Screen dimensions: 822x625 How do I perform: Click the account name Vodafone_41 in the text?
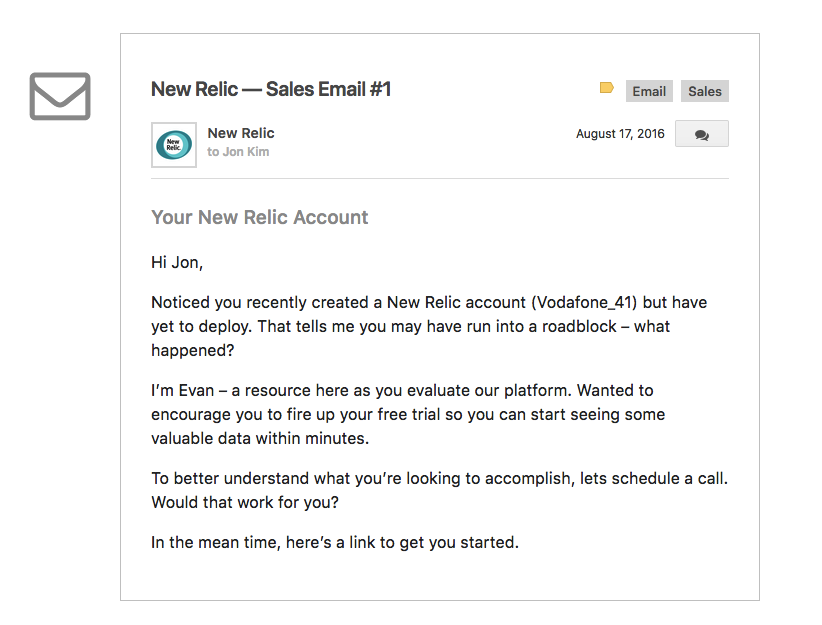[x=587, y=303]
